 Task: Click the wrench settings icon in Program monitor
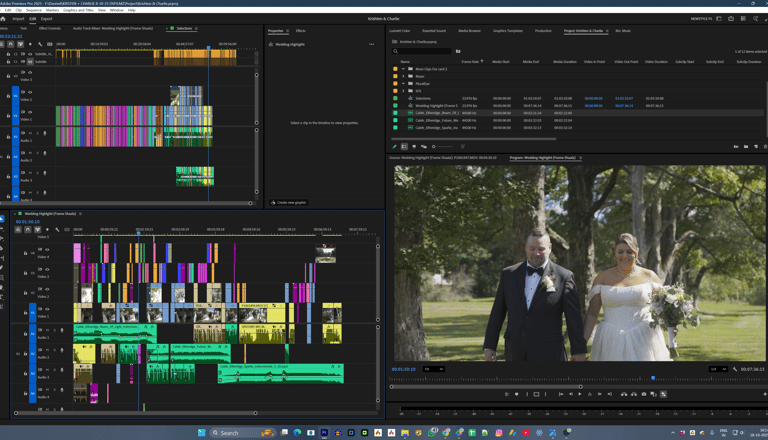[734, 369]
